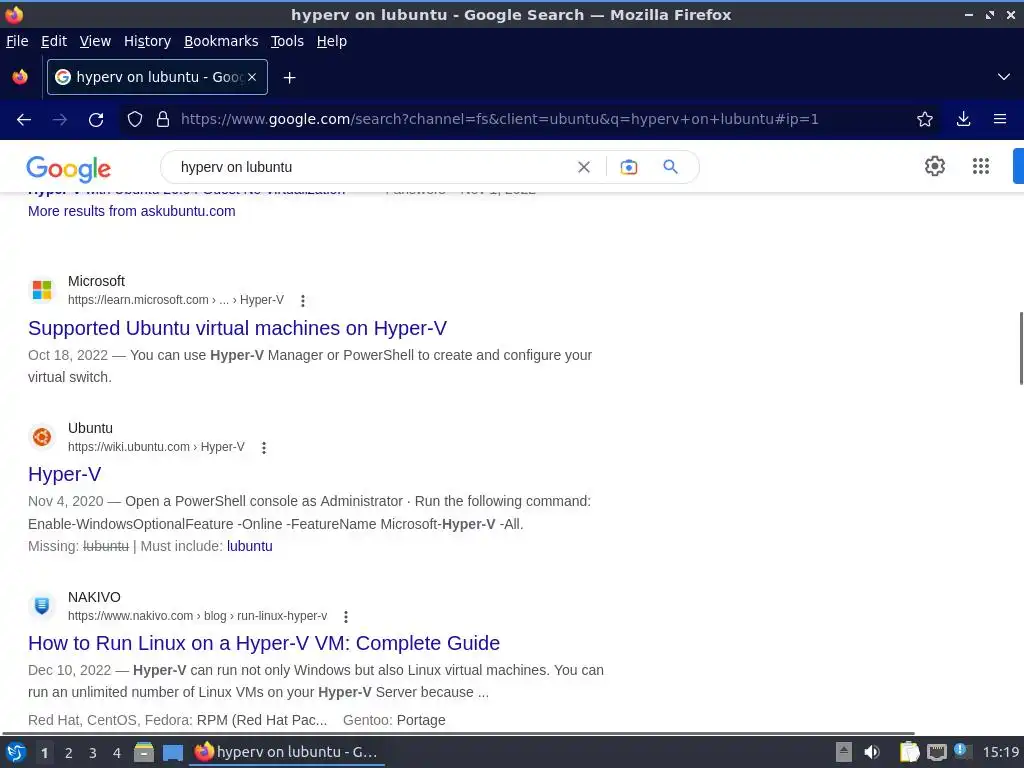Click the horizontal scrollbar at page bottom

[458, 733]
